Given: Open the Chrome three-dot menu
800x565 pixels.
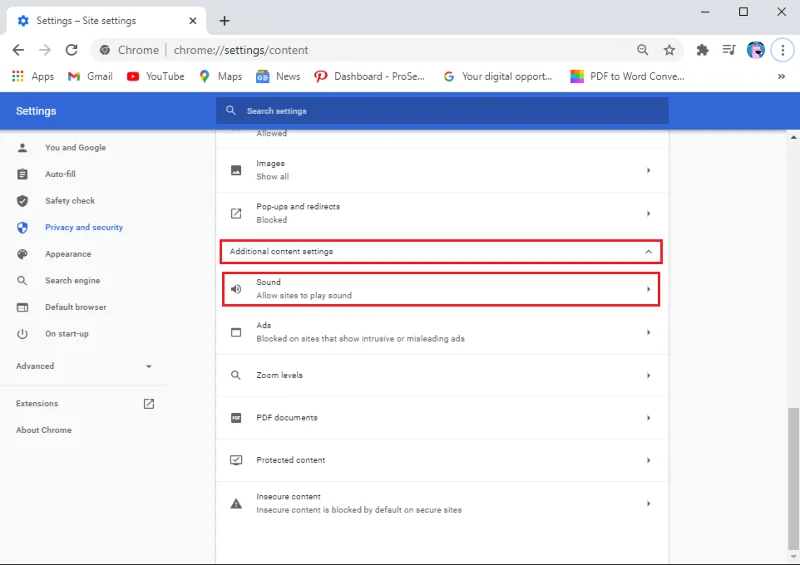Looking at the screenshot, I should [782, 50].
